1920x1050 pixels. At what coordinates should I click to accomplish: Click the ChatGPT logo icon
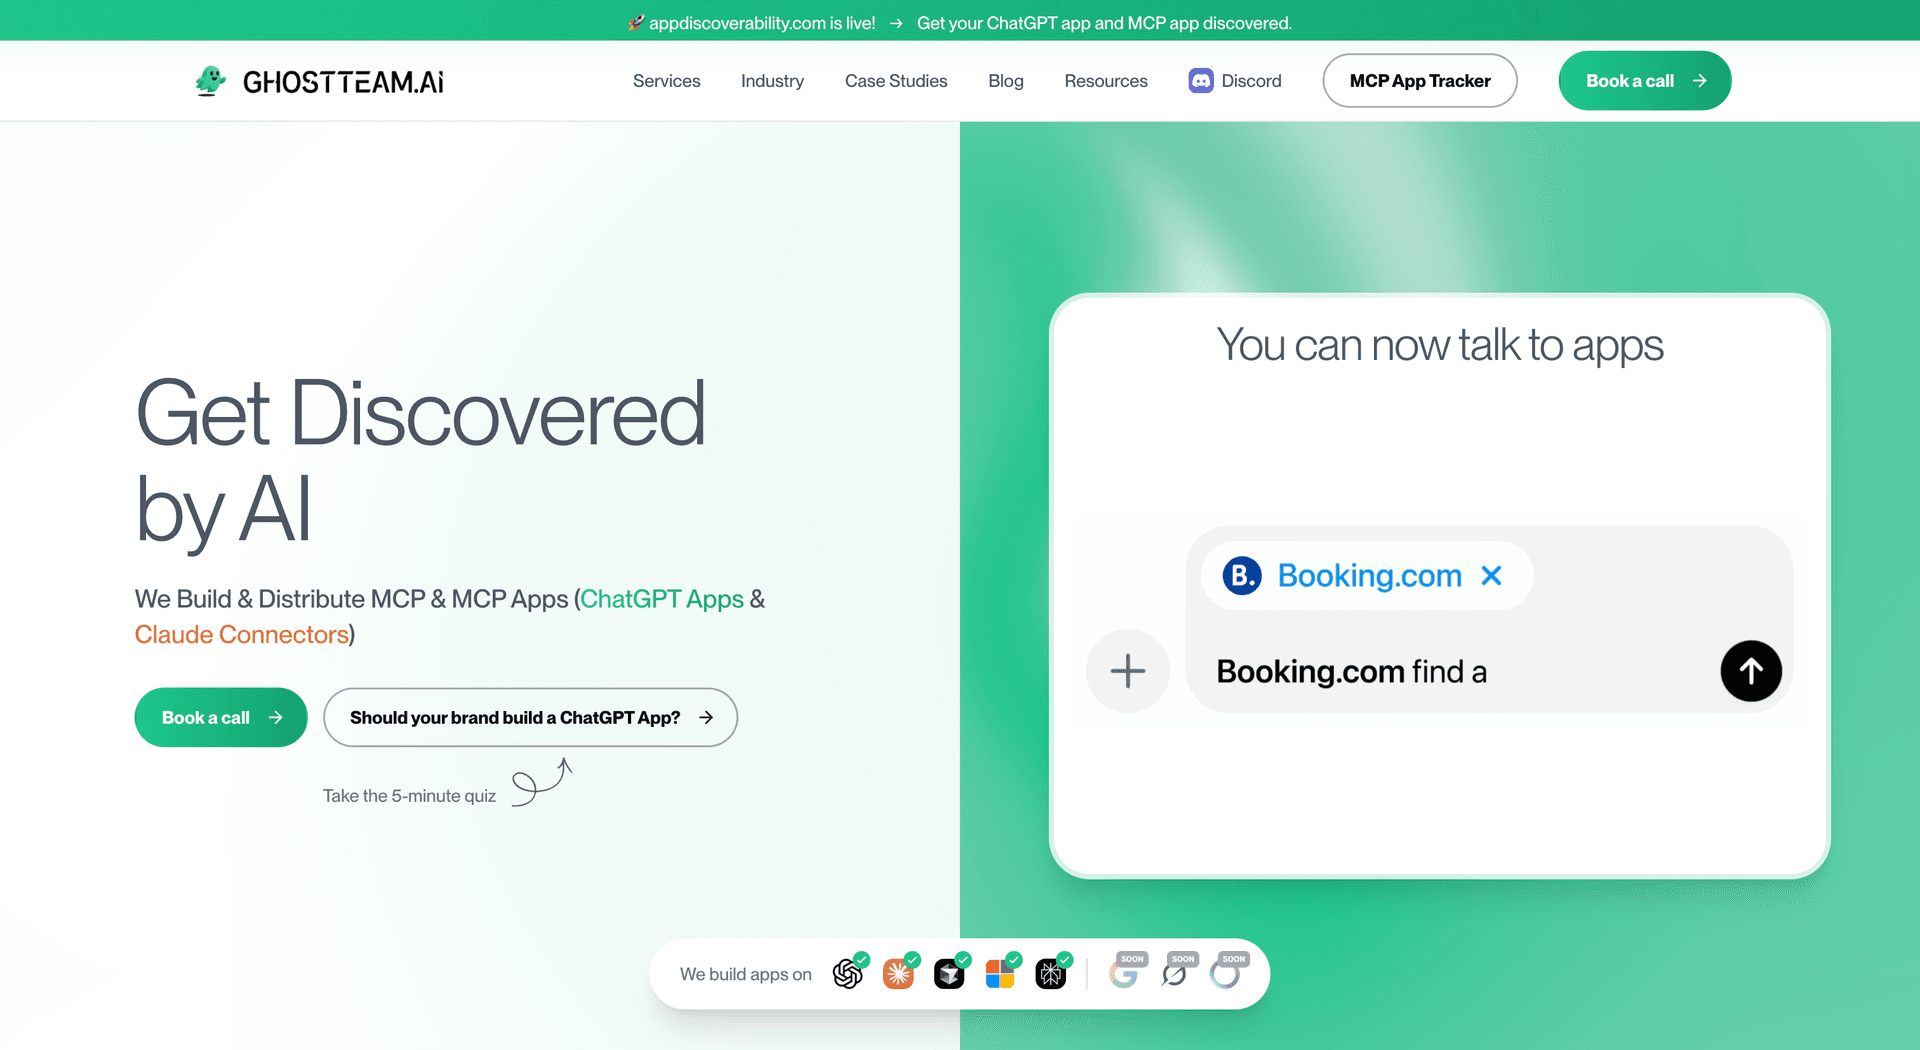tap(848, 974)
